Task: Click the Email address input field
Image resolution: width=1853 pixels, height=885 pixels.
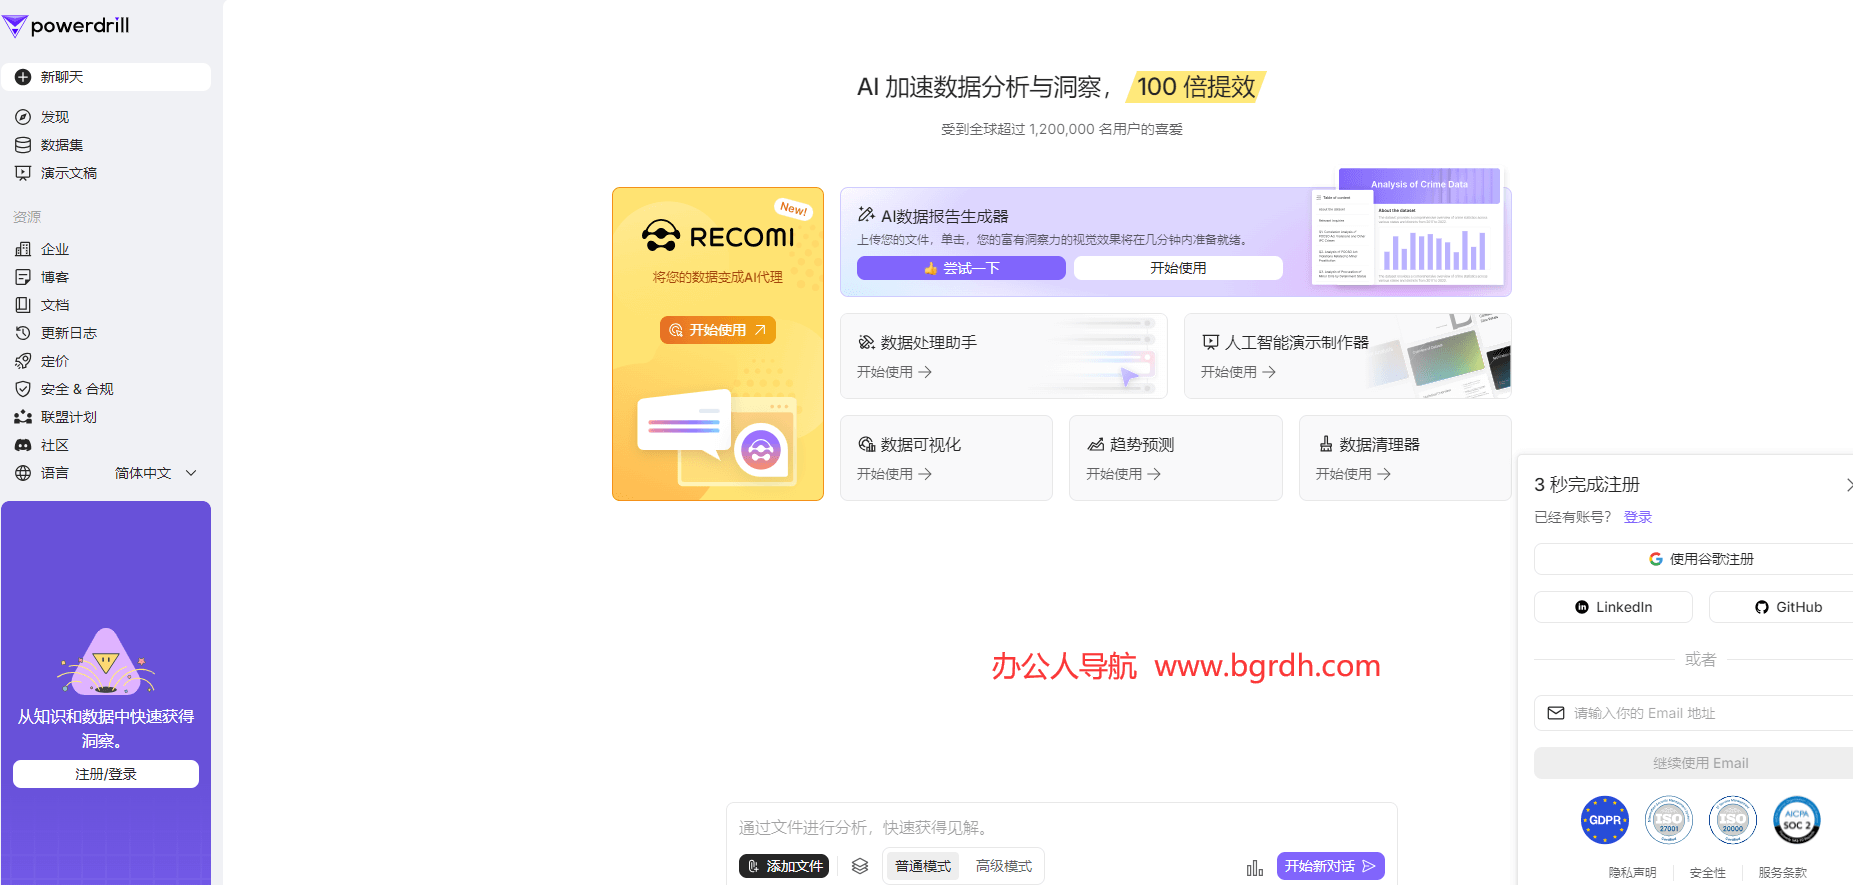Action: 1700,713
